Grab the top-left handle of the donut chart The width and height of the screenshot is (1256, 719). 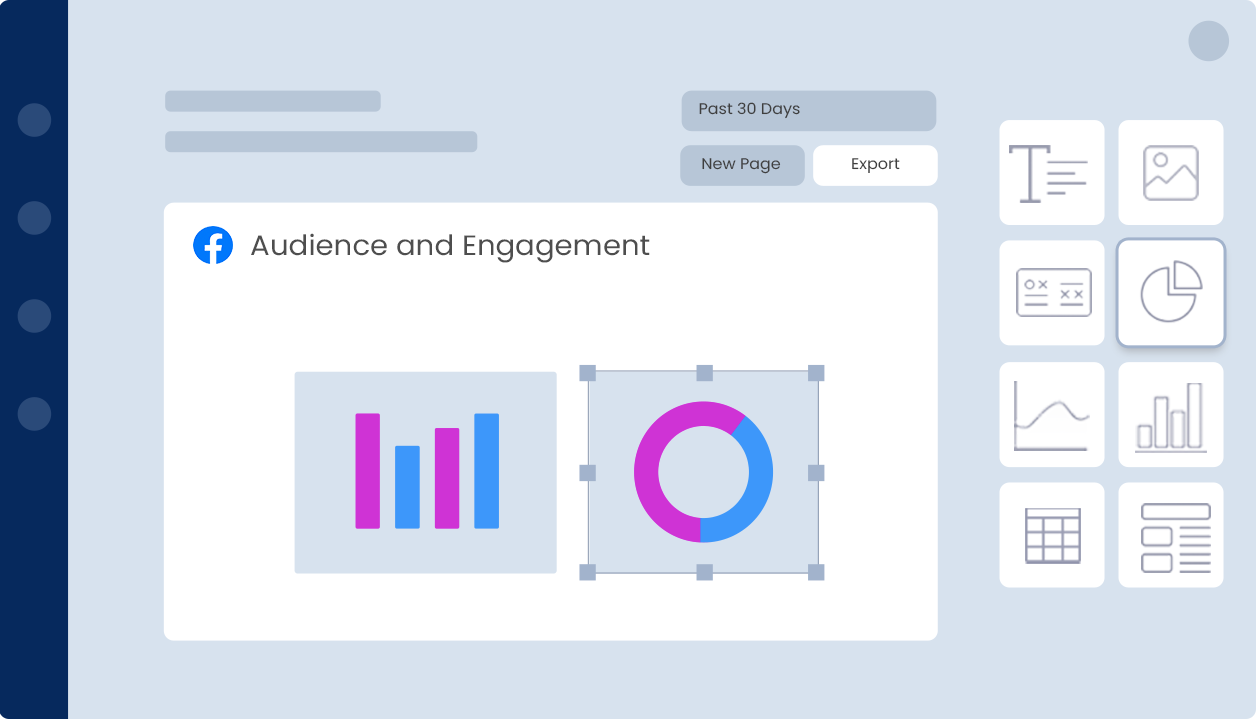[588, 373]
